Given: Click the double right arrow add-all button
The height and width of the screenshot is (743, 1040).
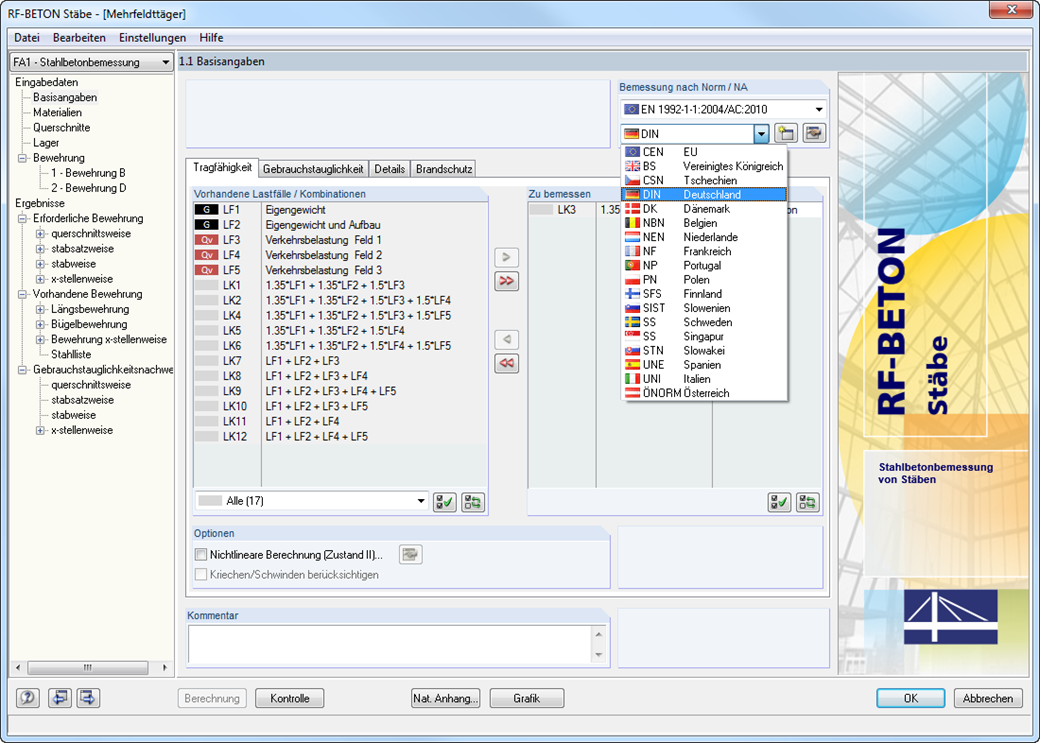Looking at the screenshot, I should point(506,281).
